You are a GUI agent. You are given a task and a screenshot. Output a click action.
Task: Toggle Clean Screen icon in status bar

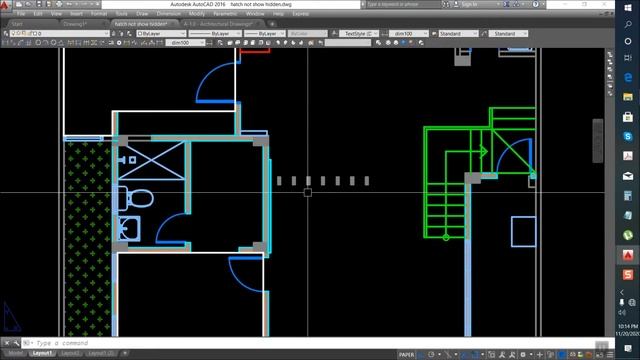(600, 355)
